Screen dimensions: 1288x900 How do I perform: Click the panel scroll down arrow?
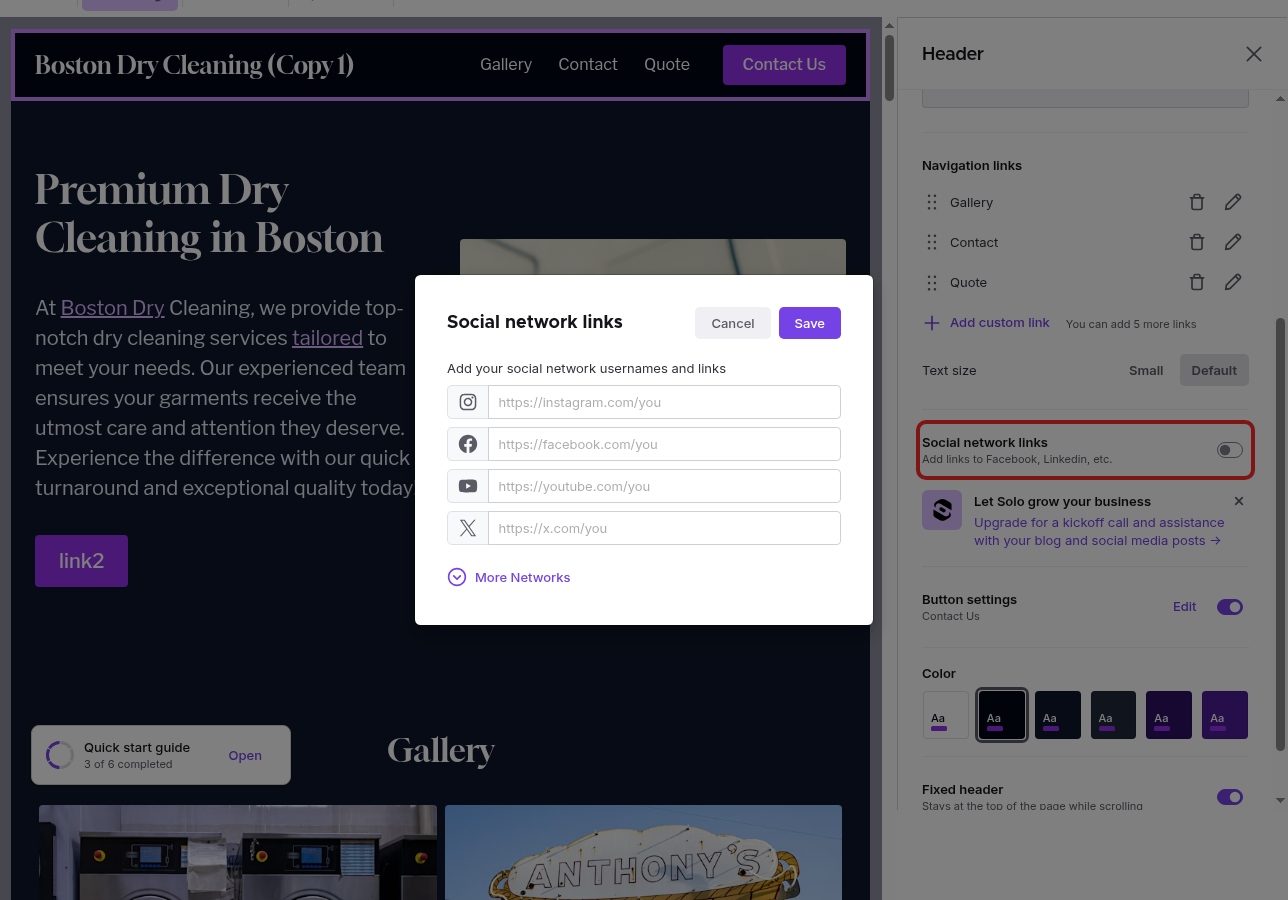pyautogui.click(x=1281, y=800)
